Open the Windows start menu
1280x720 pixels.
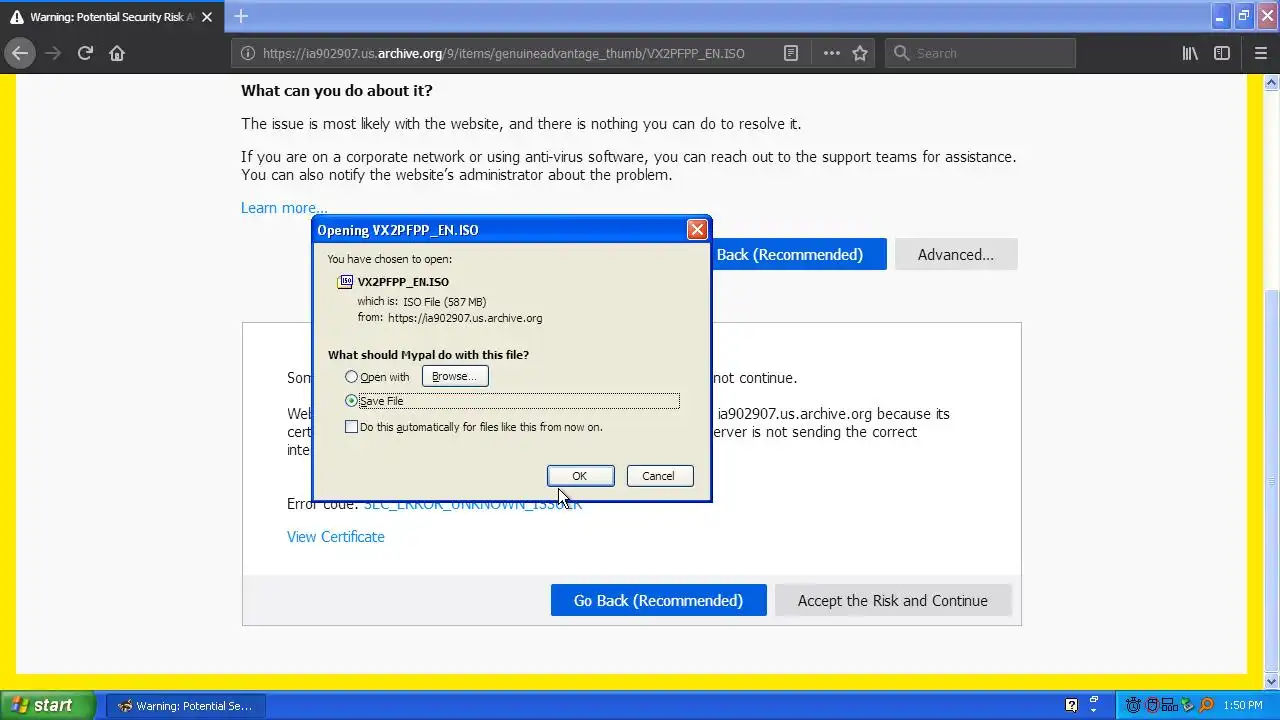click(x=47, y=705)
